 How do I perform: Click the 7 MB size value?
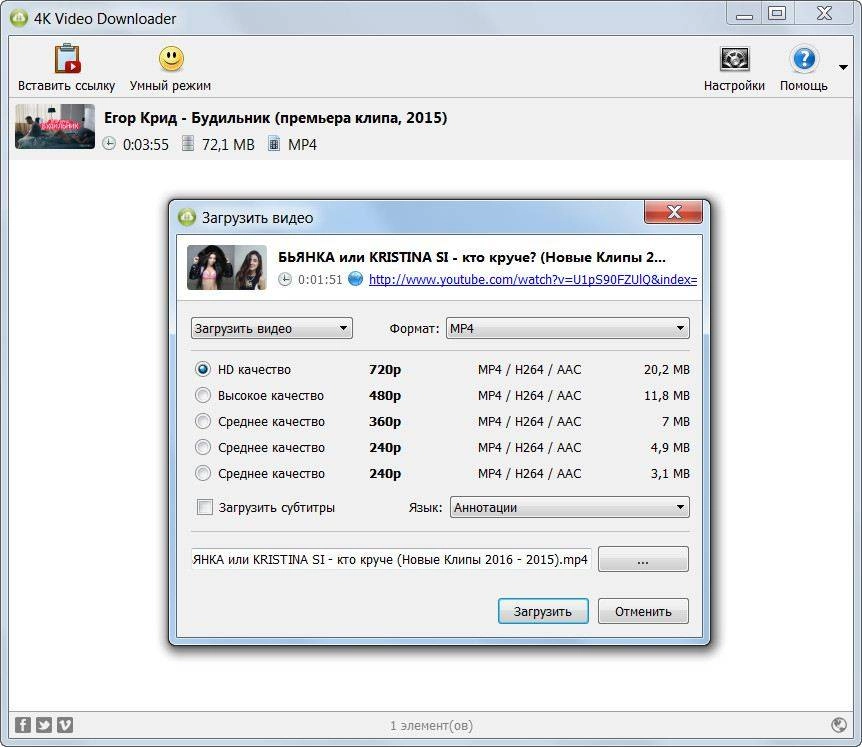coord(676,421)
